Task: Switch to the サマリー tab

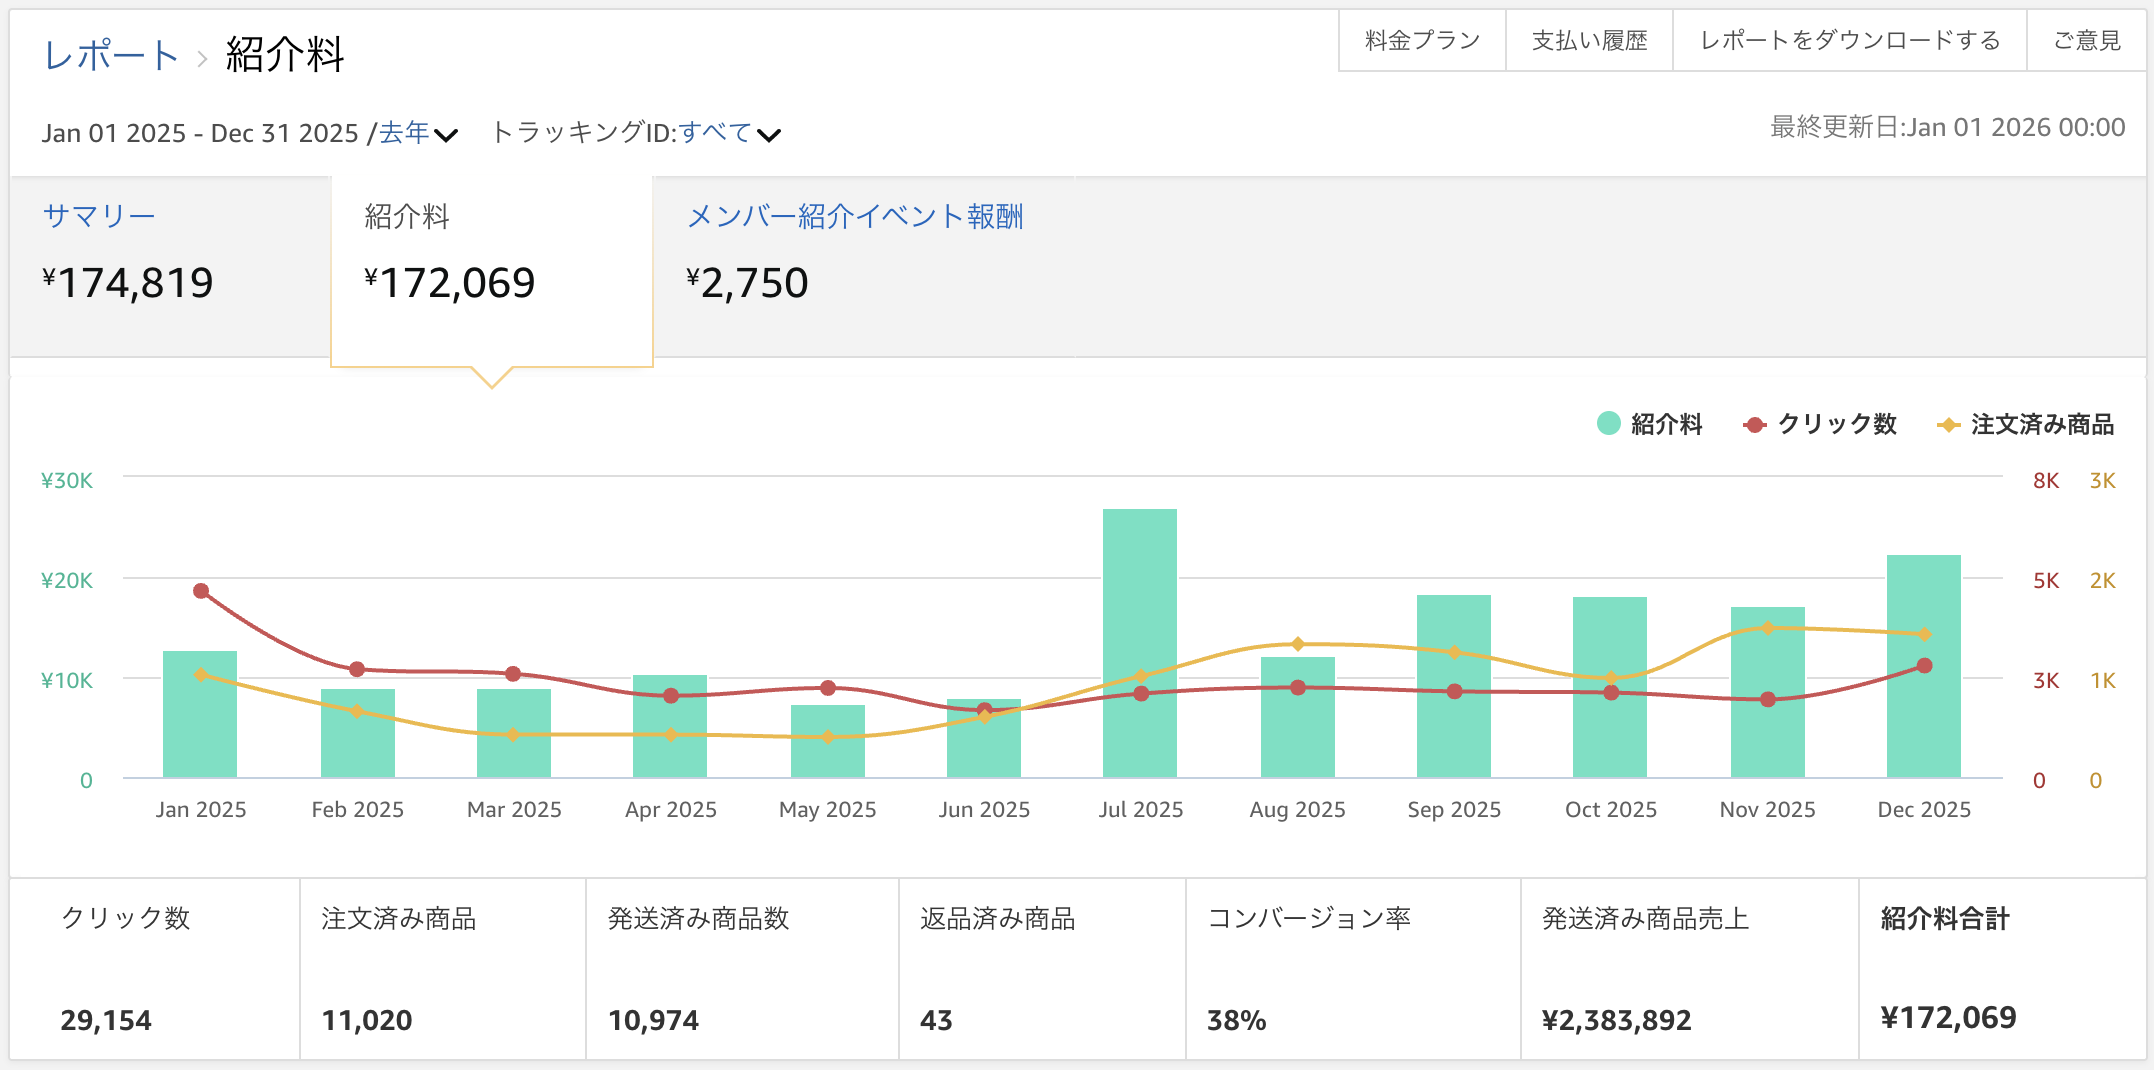Action: point(99,216)
